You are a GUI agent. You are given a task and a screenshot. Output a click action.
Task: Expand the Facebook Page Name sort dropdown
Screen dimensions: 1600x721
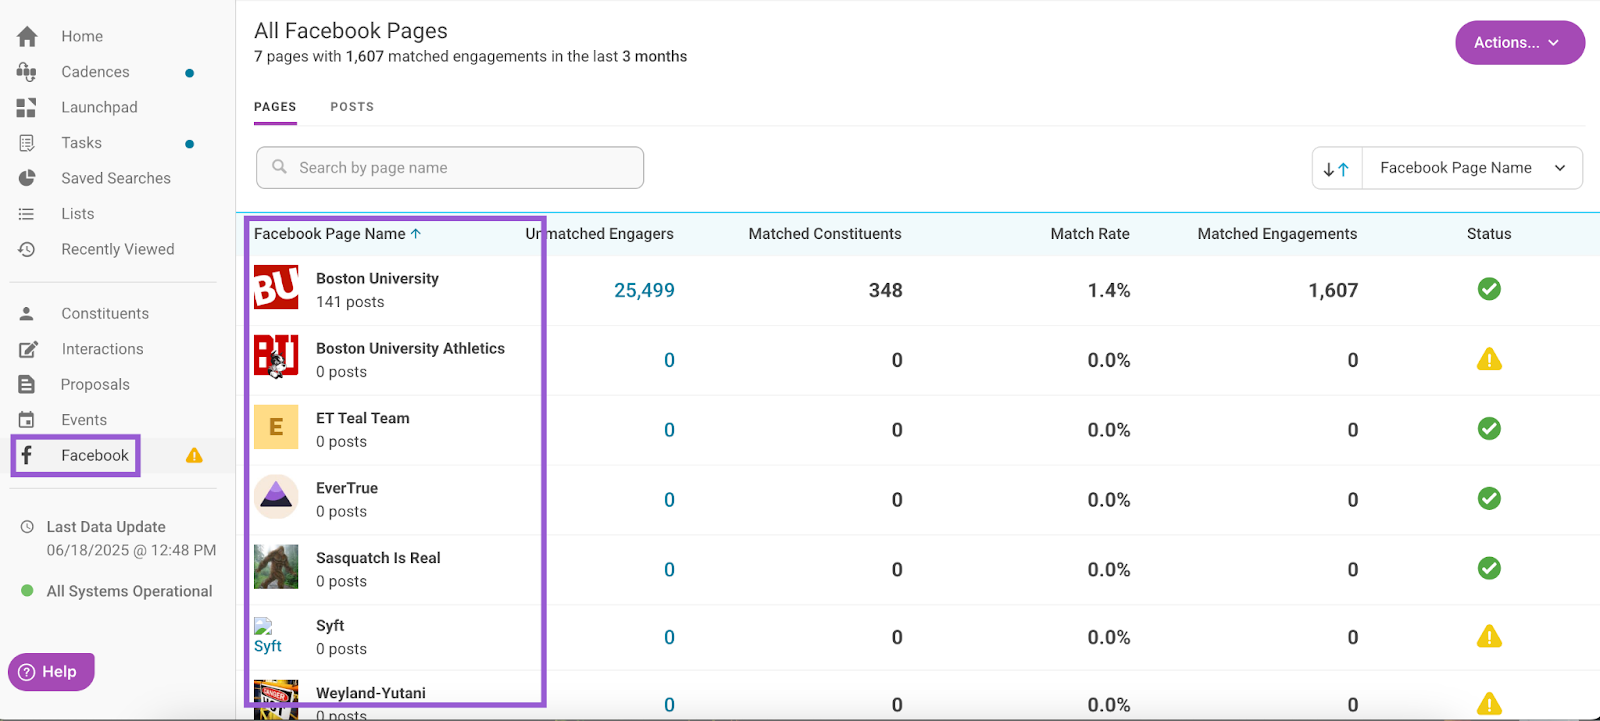click(1472, 168)
